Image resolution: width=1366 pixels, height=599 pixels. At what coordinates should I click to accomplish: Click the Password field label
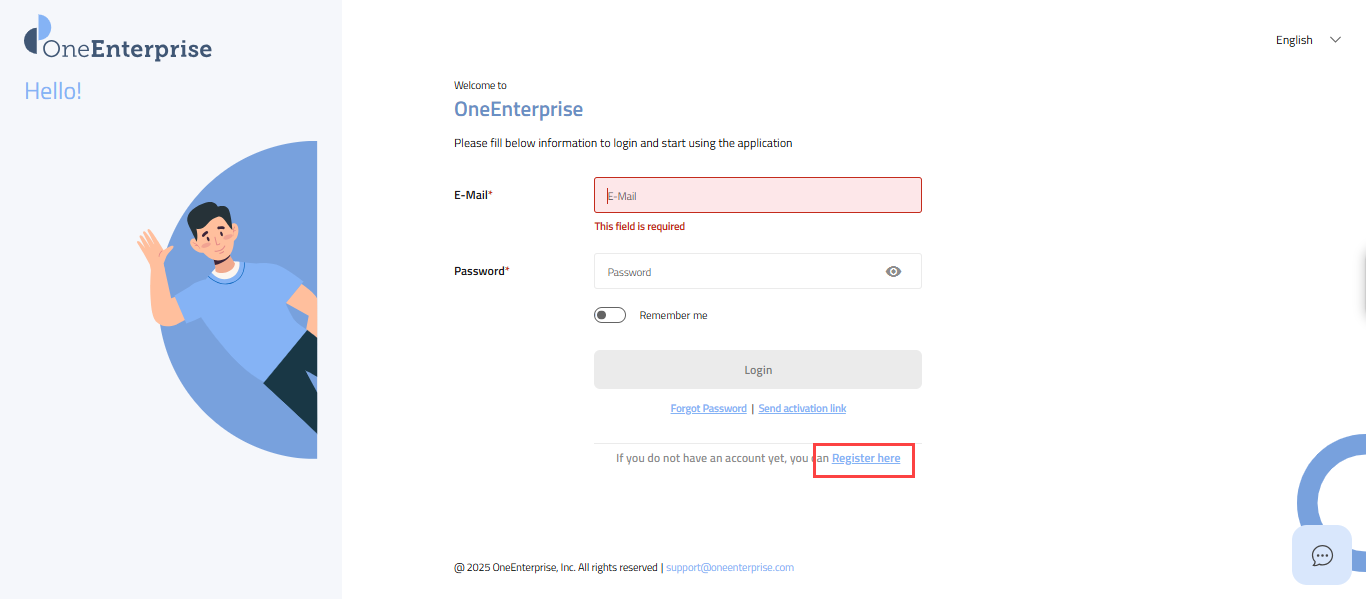click(481, 271)
